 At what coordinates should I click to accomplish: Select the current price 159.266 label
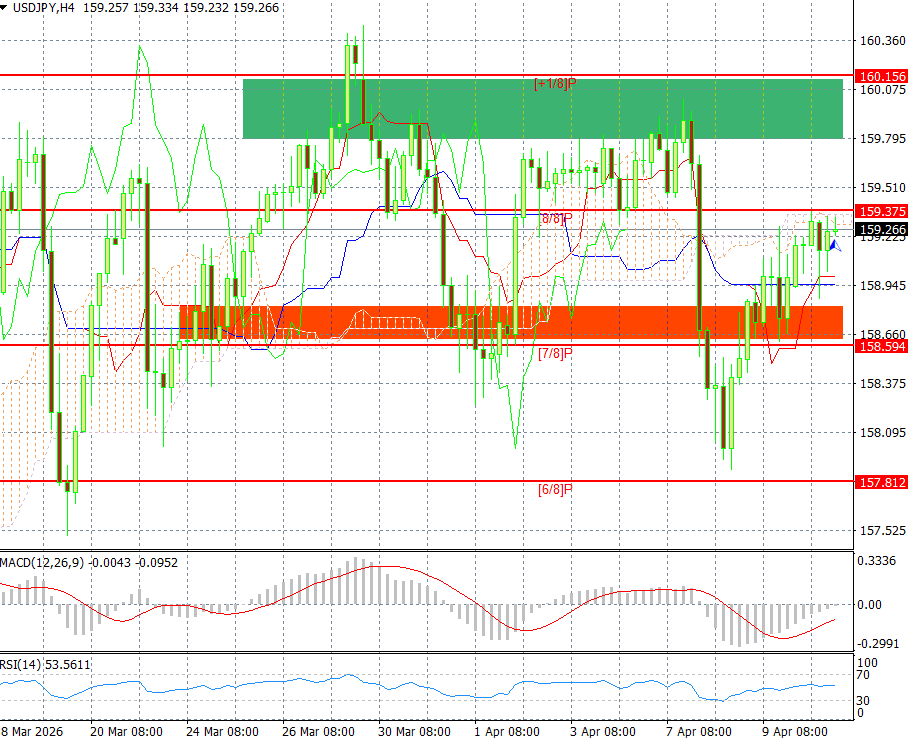[x=881, y=229]
